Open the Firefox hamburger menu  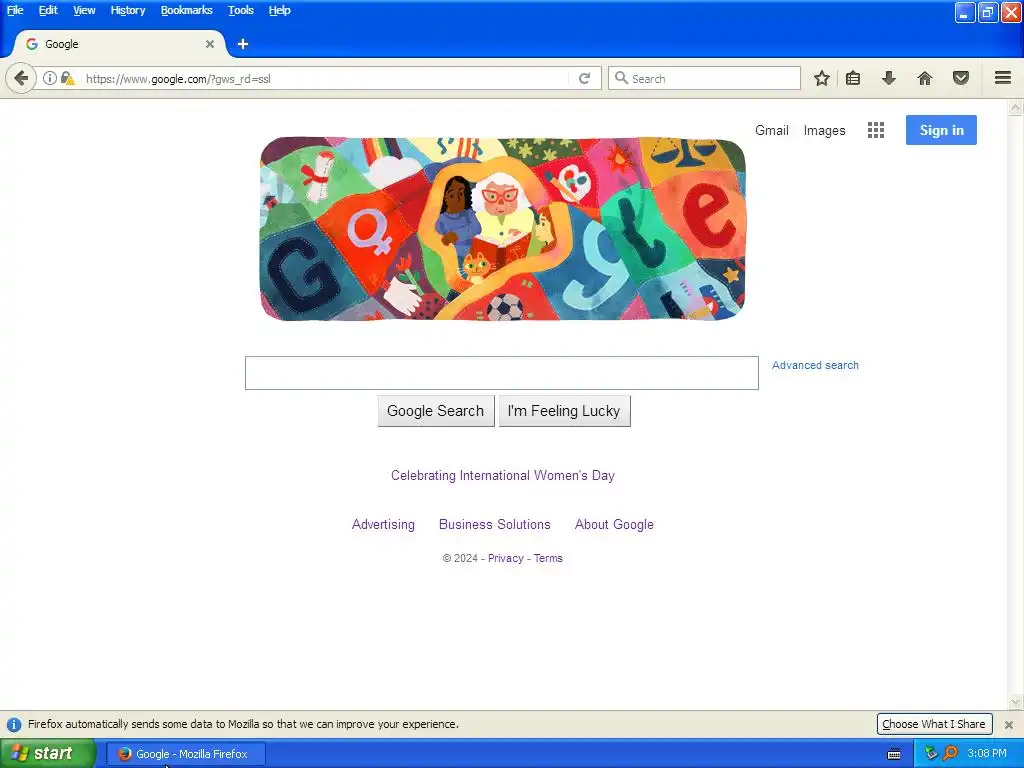pyautogui.click(x=1003, y=78)
